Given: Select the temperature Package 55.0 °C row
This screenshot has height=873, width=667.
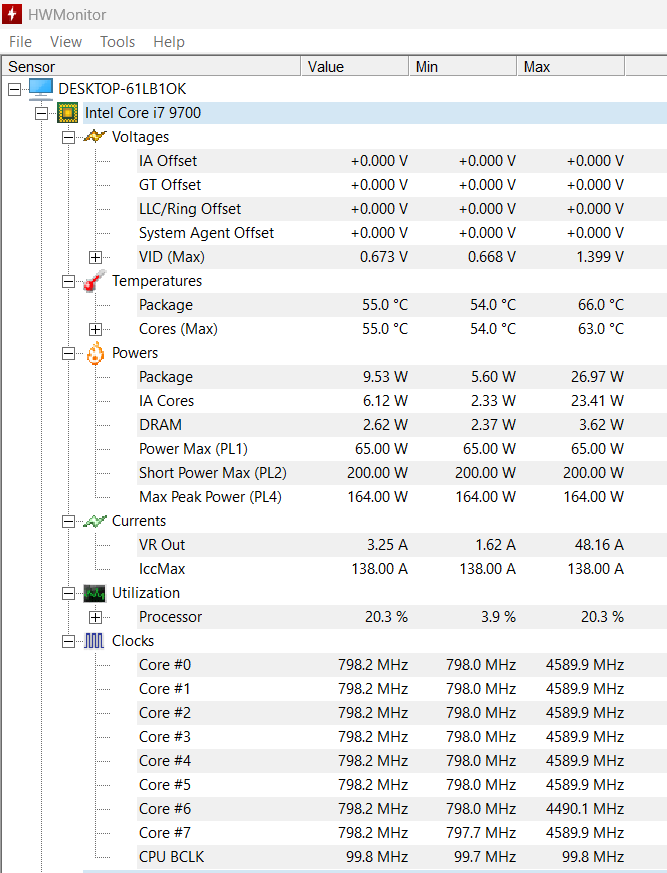Looking at the screenshot, I should point(403,305).
